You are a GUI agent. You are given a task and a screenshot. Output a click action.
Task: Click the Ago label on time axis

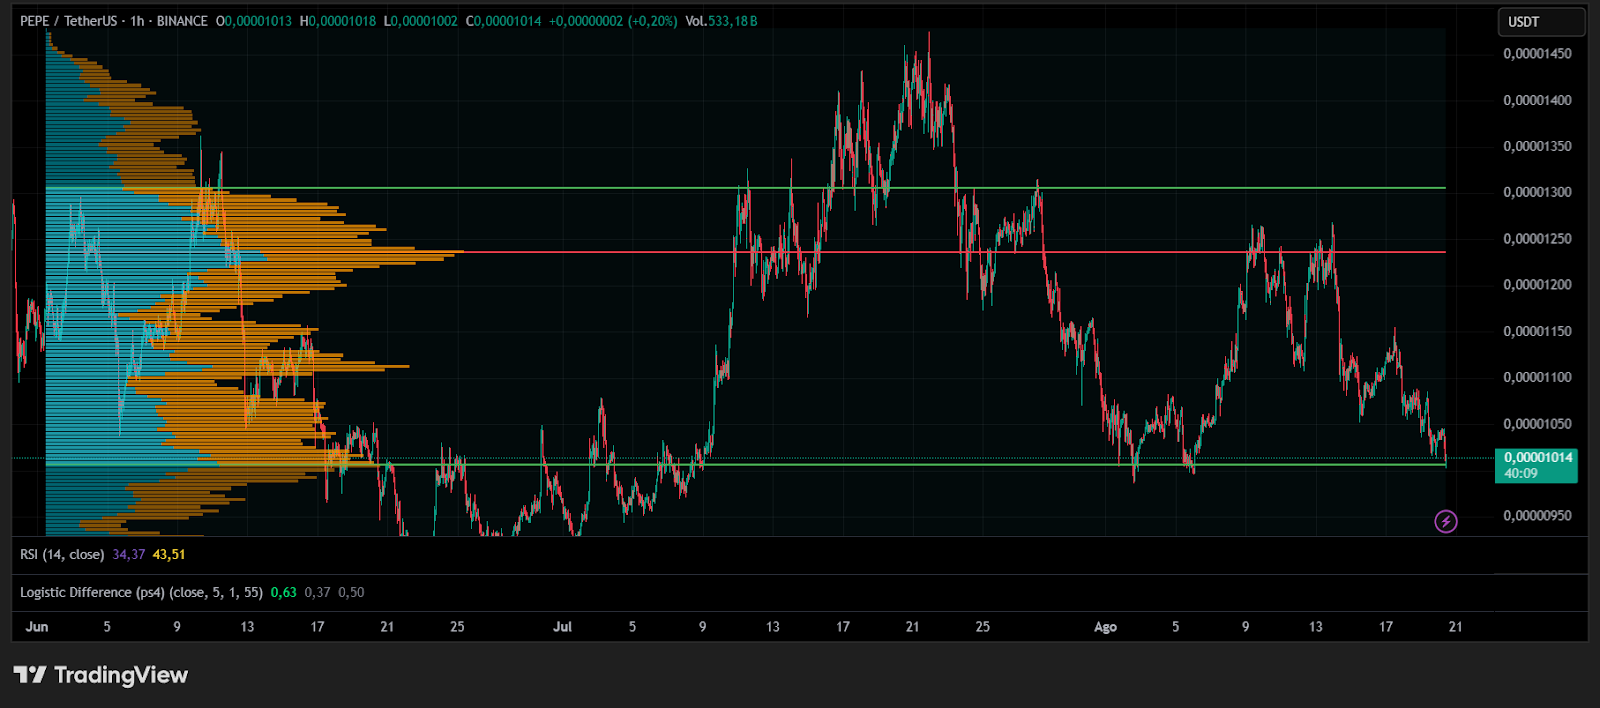coord(1105,627)
